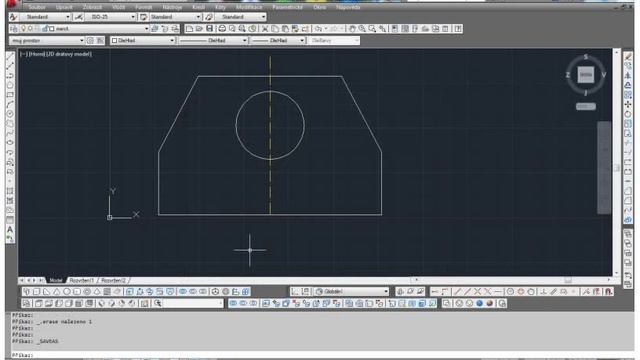Click the command line input field
Image resolution: width=640 pixels, height=360 pixels.
(322, 355)
